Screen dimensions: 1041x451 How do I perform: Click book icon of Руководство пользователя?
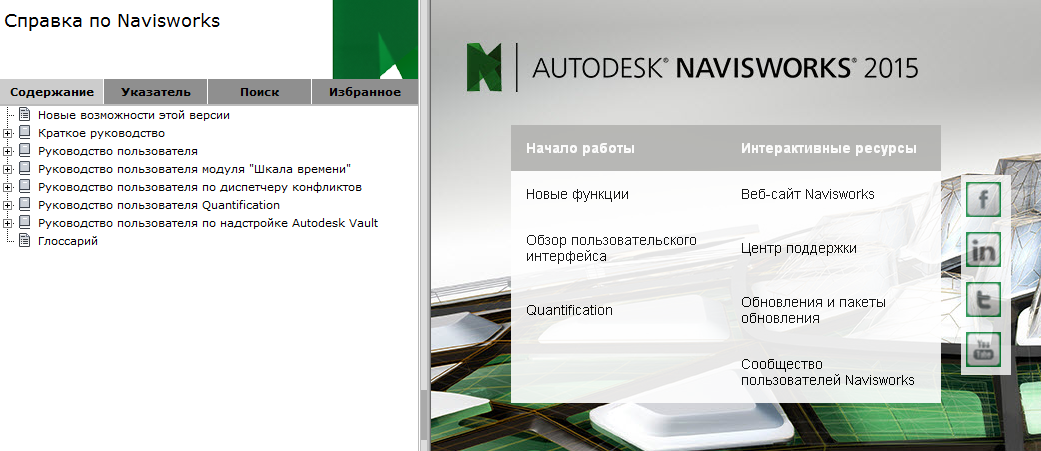pyautogui.click(x=25, y=150)
